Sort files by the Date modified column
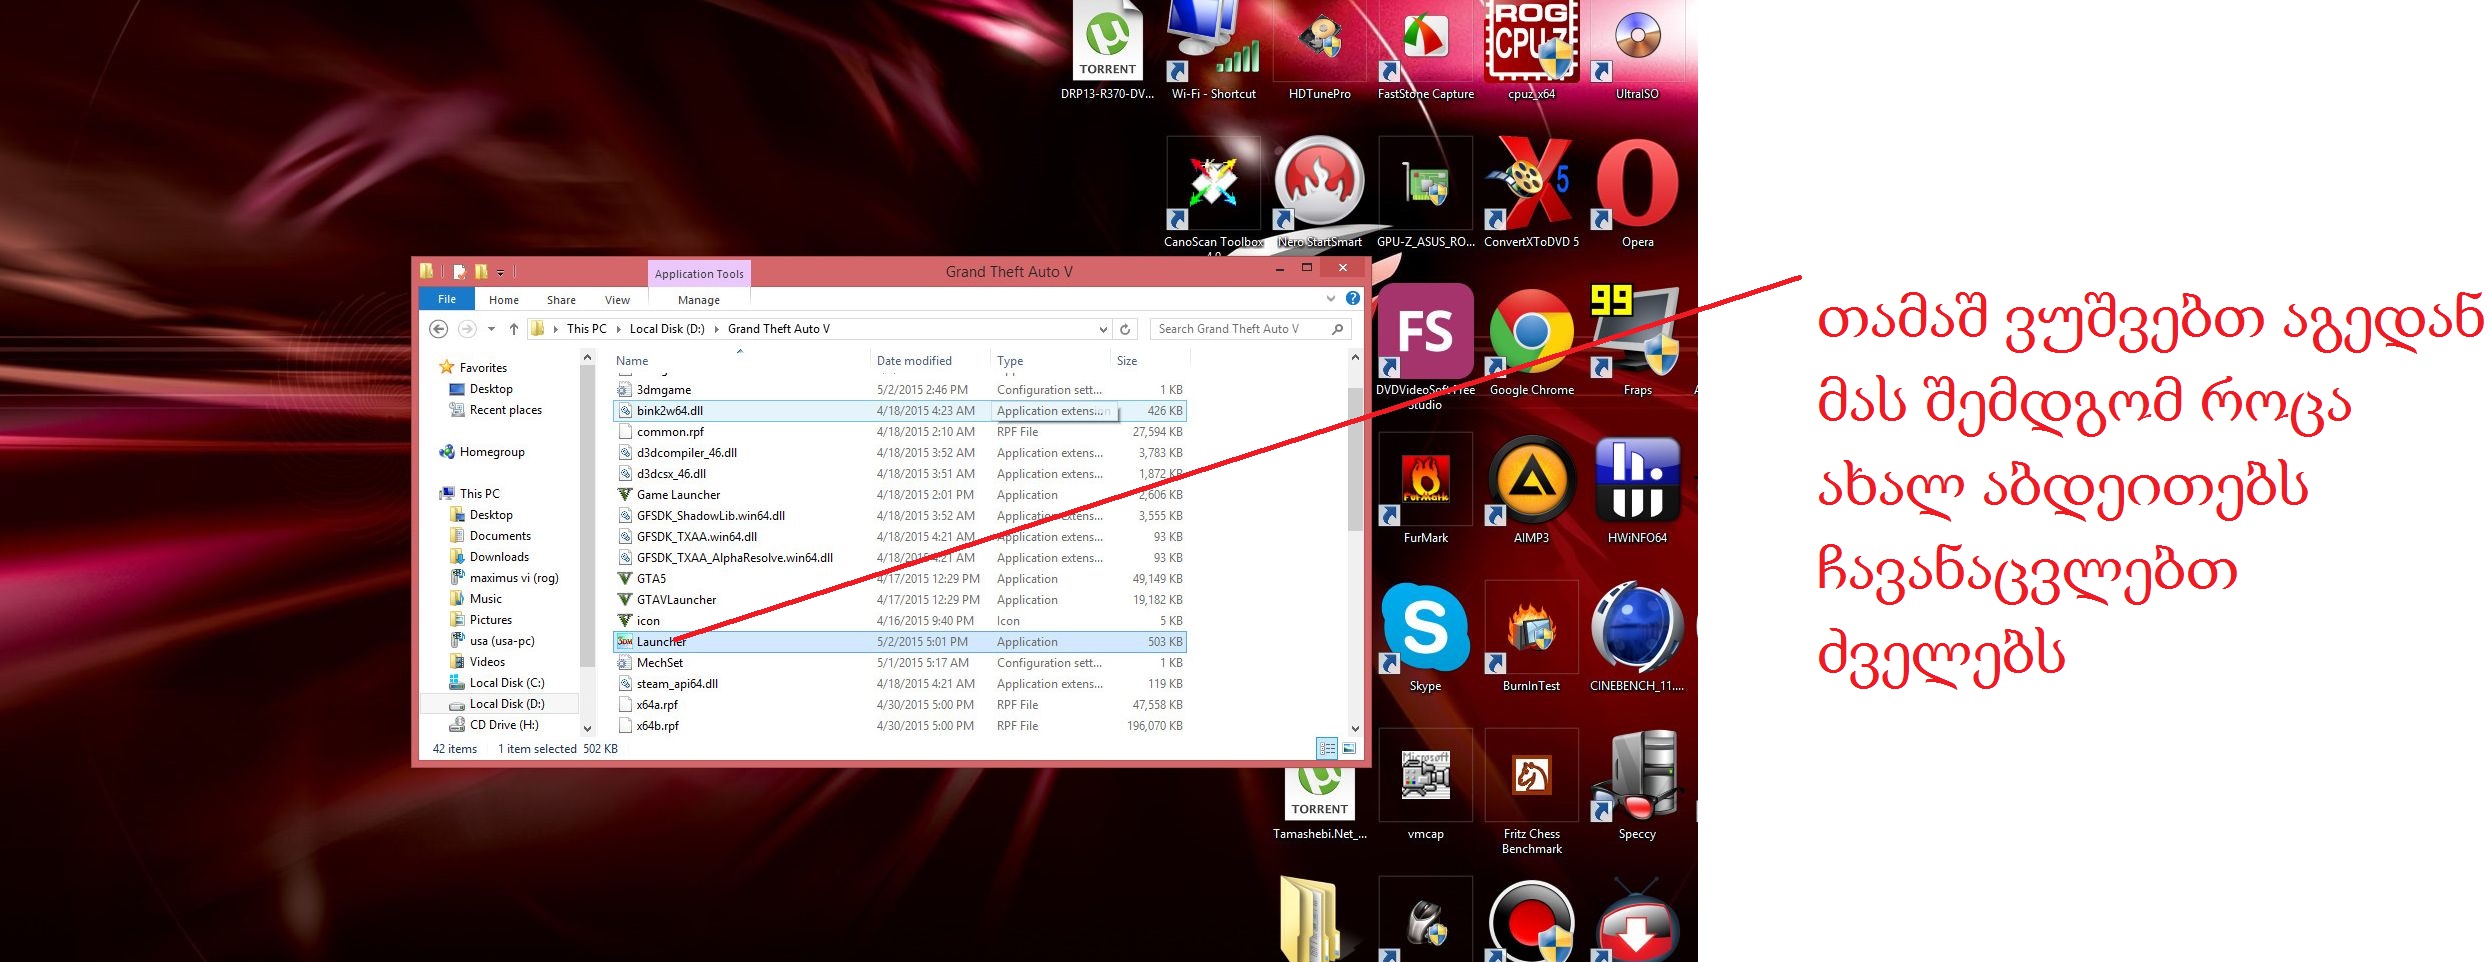 click(914, 361)
